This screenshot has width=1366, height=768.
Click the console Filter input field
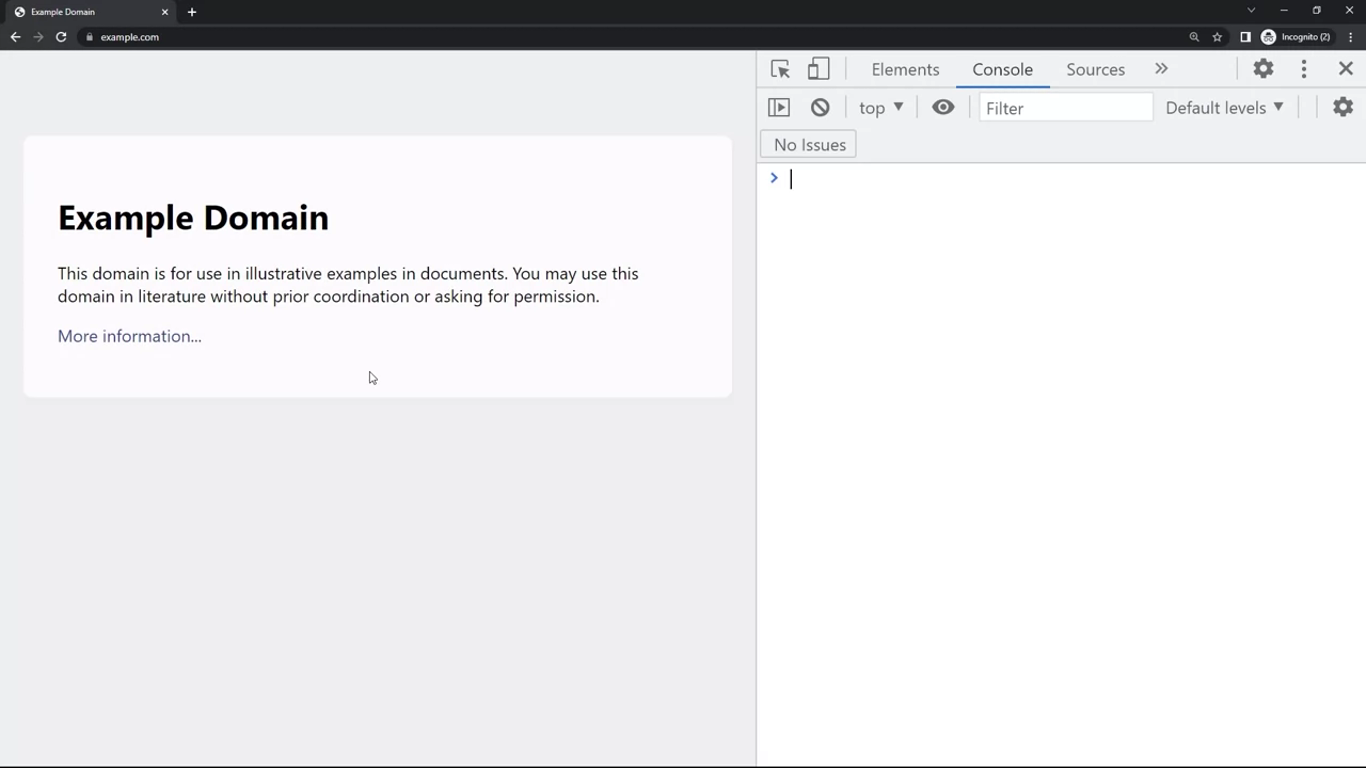(x=1065, y=108)
